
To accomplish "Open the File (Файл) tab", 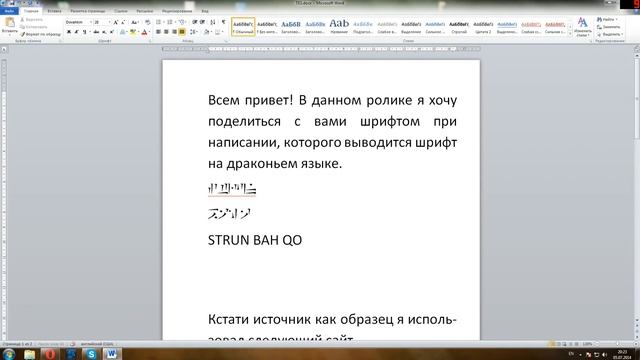I will (x=9, y=11).
